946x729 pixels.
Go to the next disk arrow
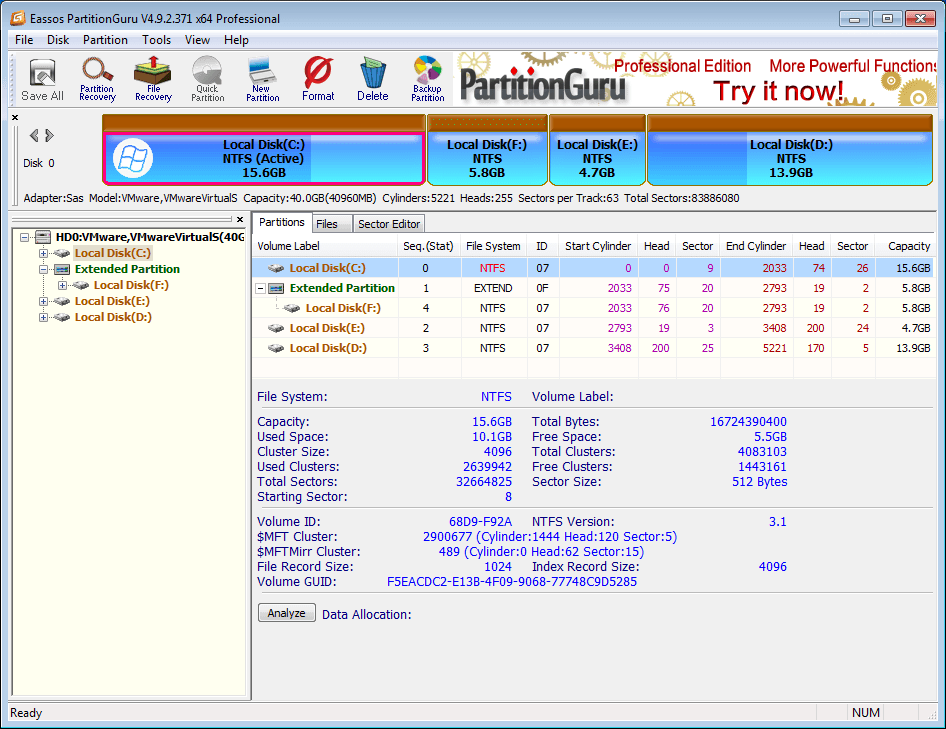pyautogui.click(x=49, y=136)
